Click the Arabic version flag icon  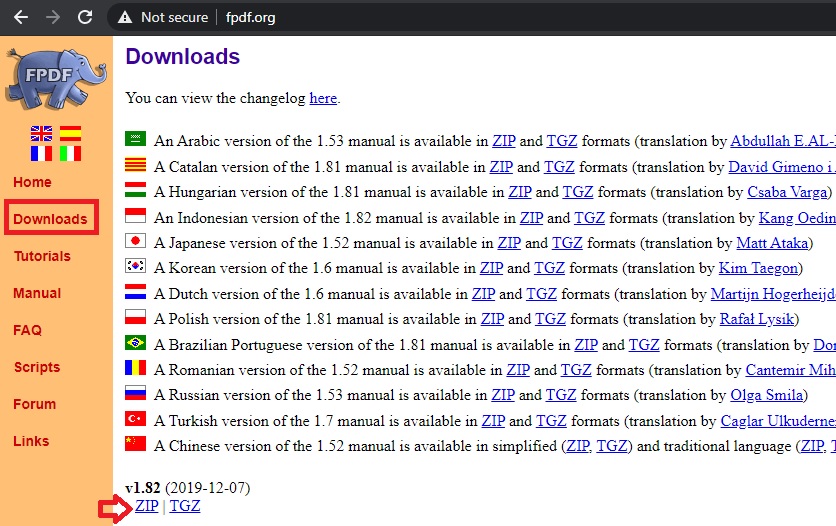pos(135,139)
